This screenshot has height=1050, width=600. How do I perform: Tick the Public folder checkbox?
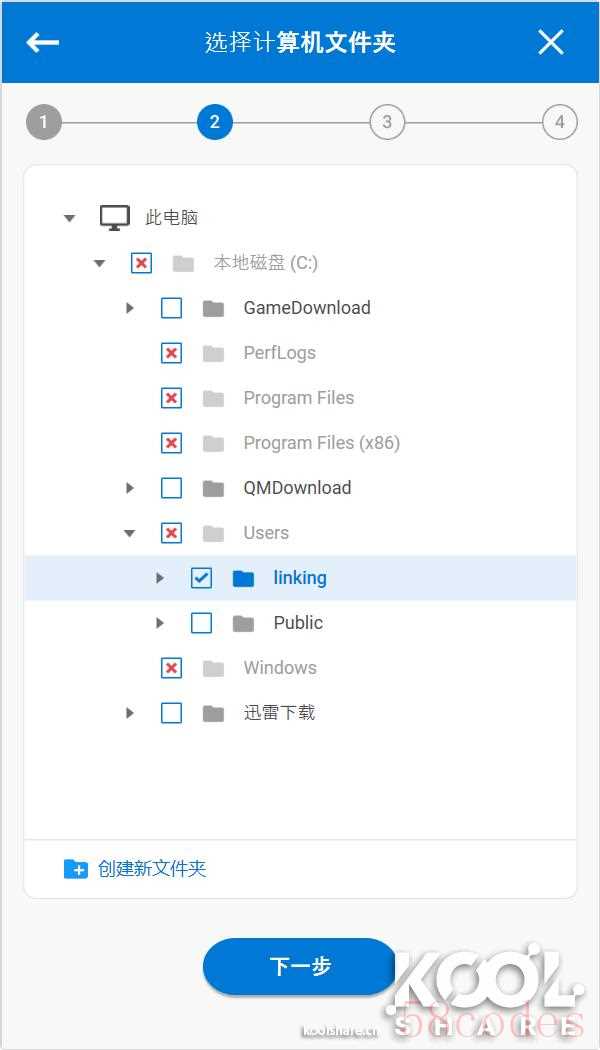(201, 623)
